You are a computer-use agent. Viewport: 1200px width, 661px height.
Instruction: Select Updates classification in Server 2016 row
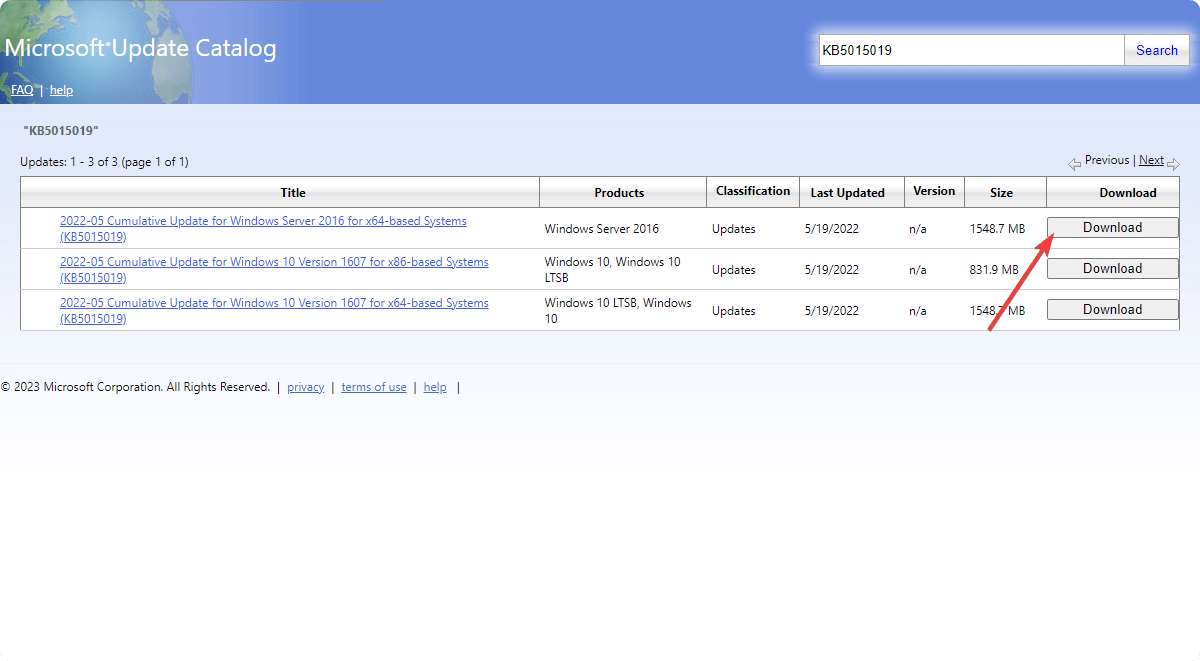pos(734,229)
